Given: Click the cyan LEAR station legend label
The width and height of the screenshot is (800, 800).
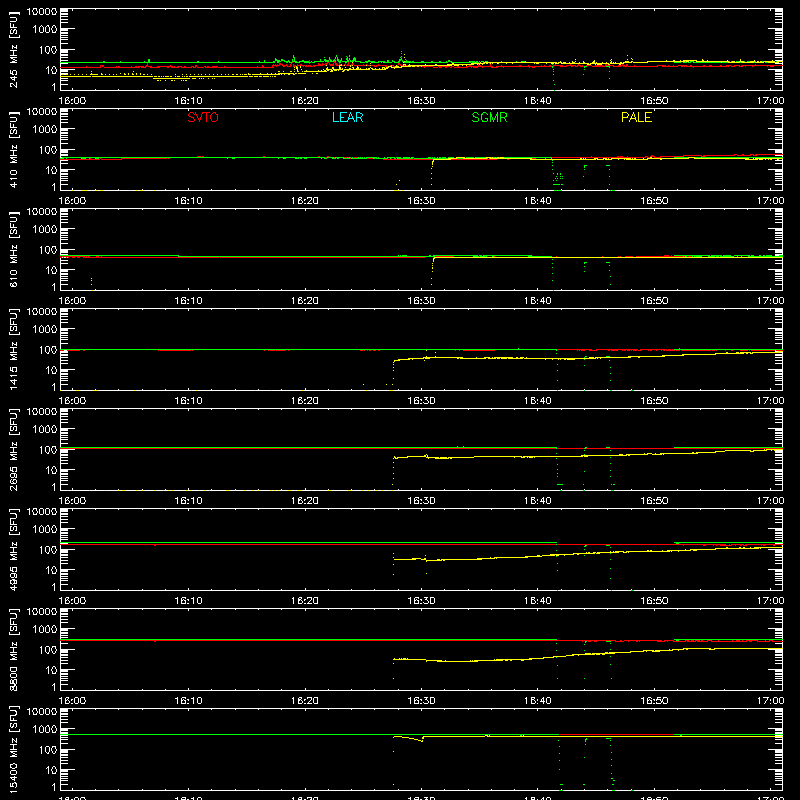Looking at the screenshot, I should pyautogui.click(x=347, y=117).
